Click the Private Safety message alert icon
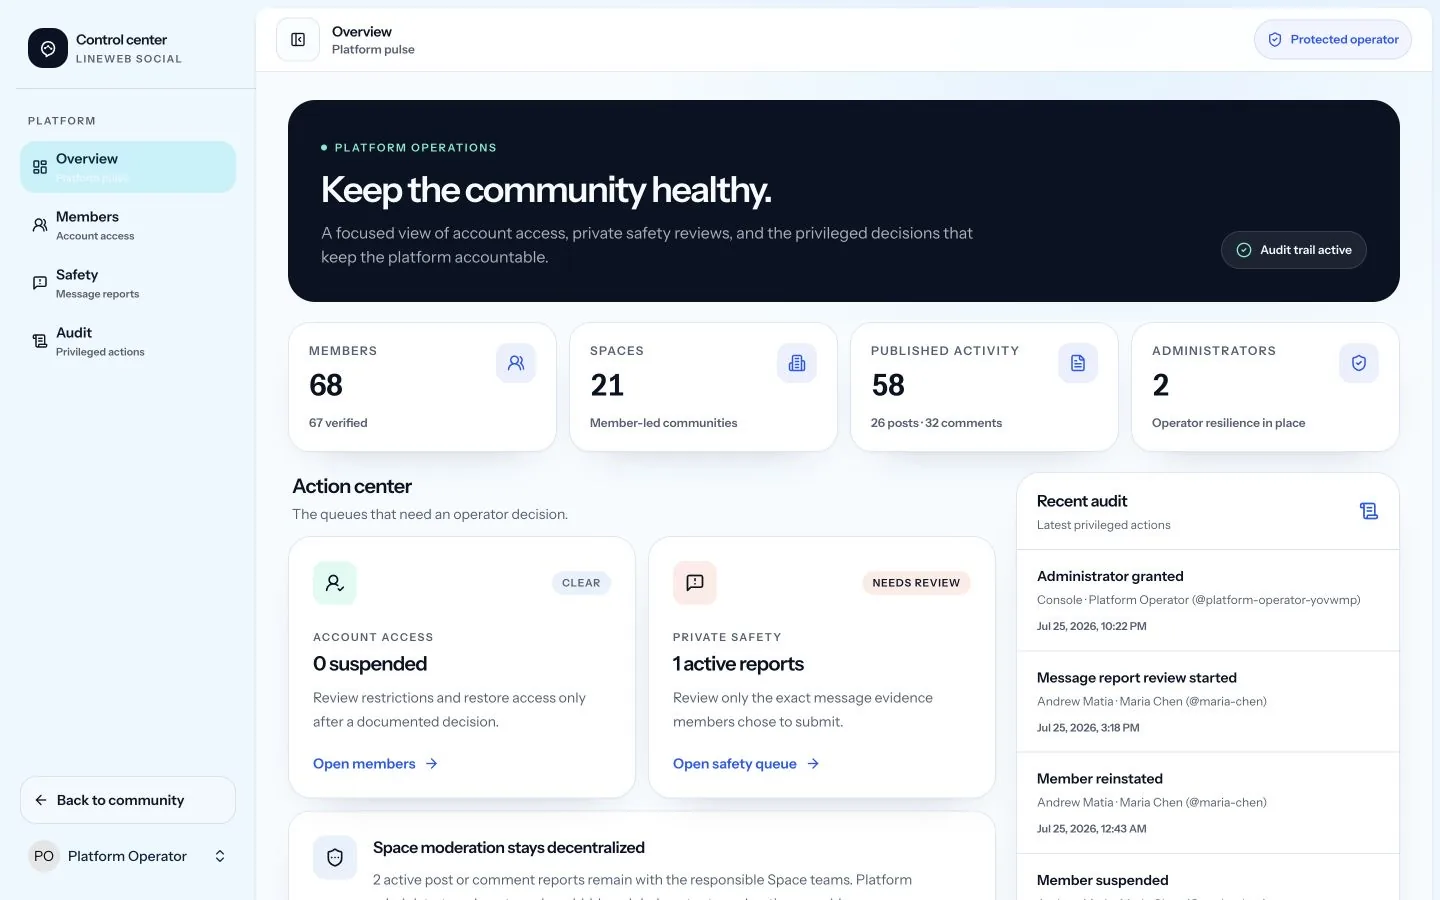 tap(695, 583)
